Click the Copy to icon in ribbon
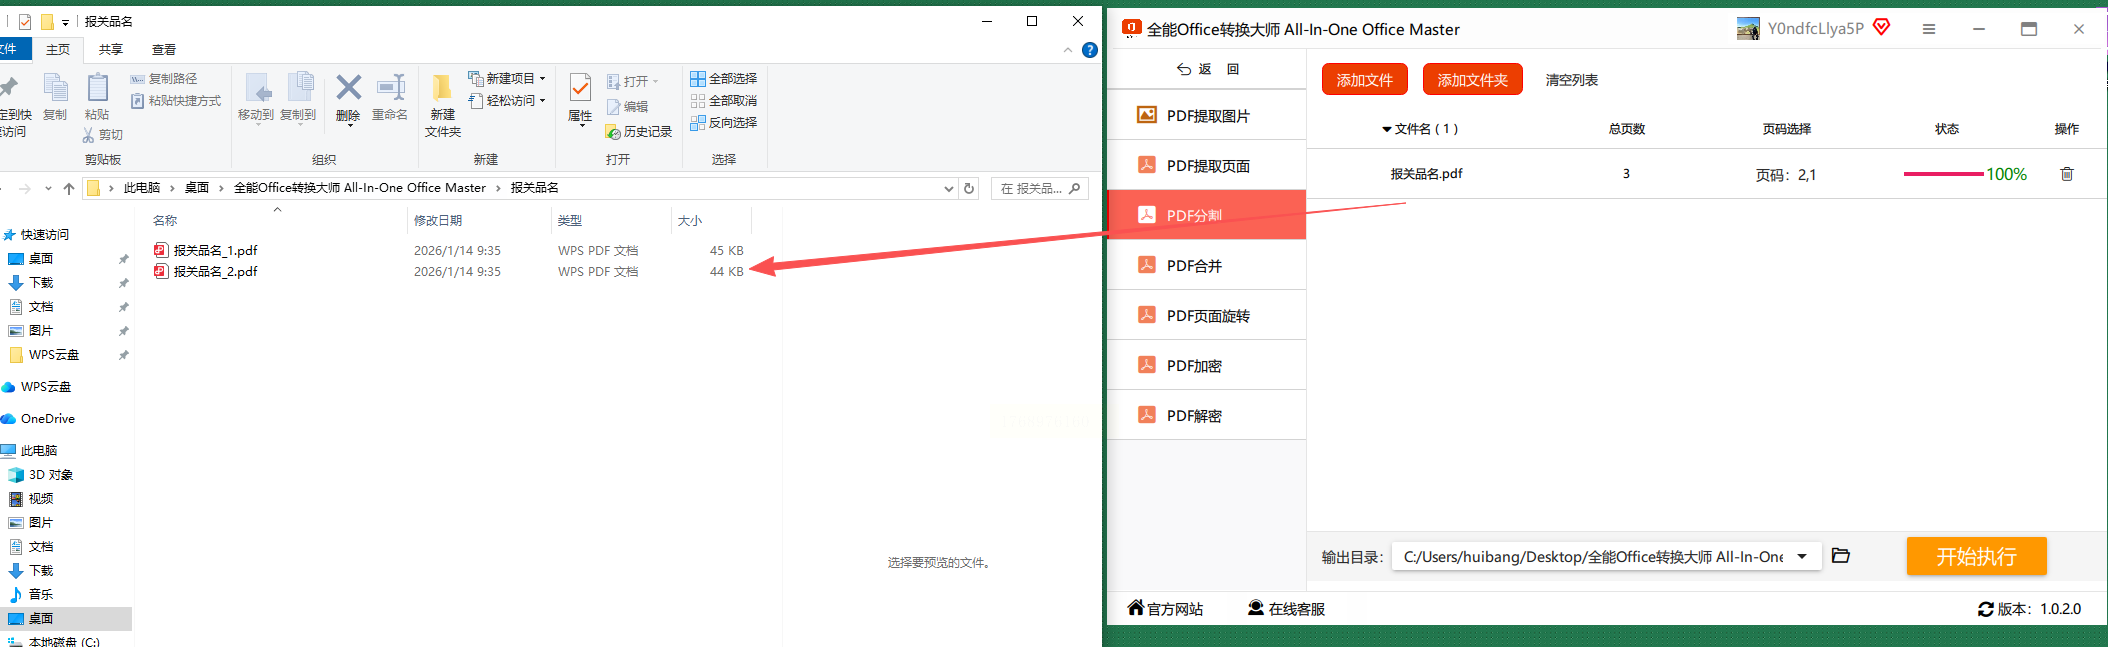This screenshot has width=2108, height=647. point(299,88)
